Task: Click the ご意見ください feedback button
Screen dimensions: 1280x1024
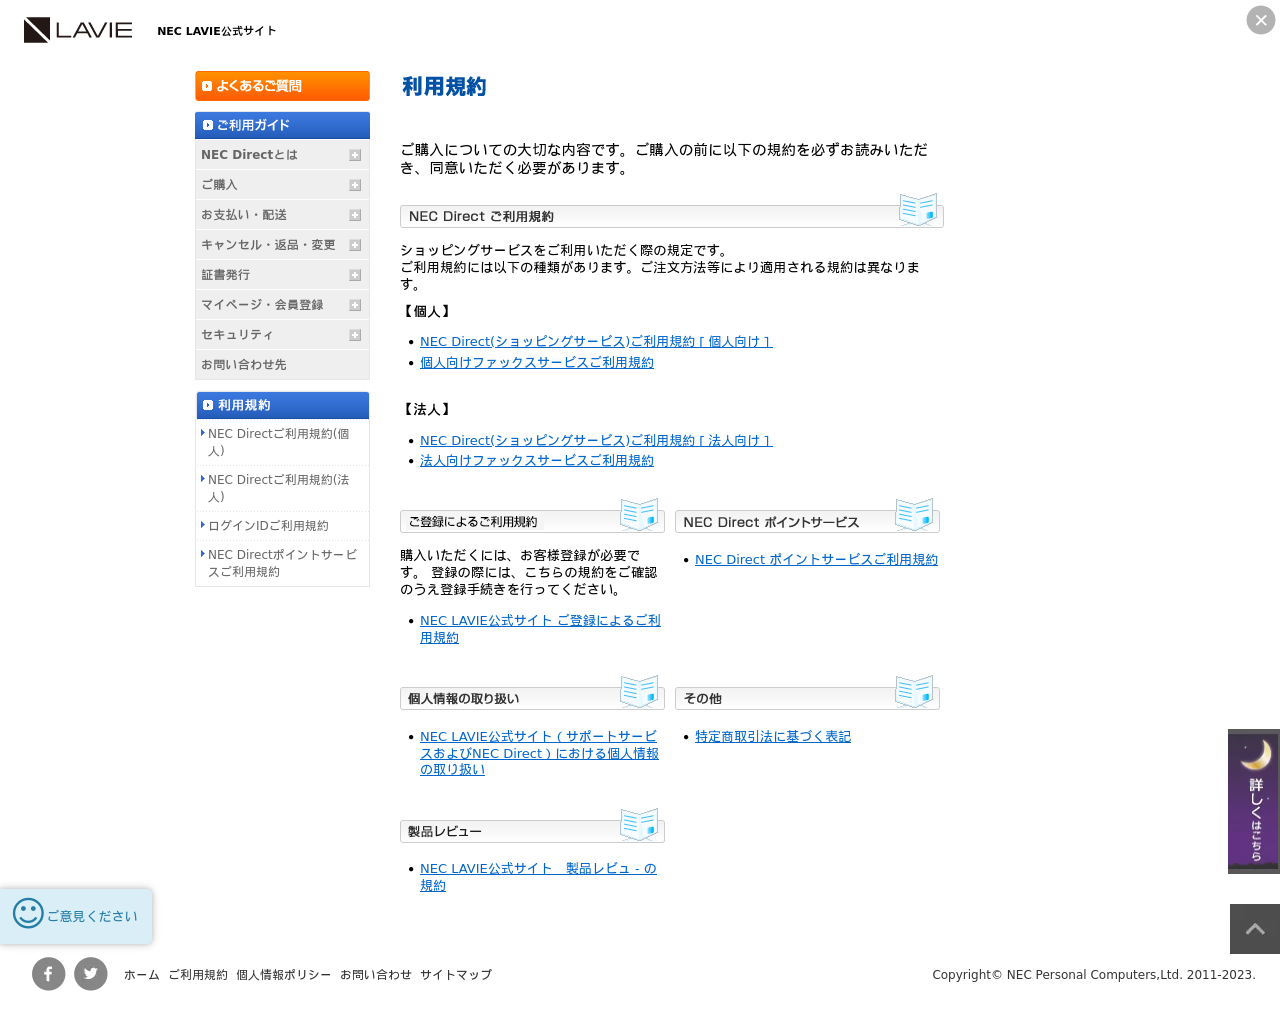Action: click(x=76, y=916)
